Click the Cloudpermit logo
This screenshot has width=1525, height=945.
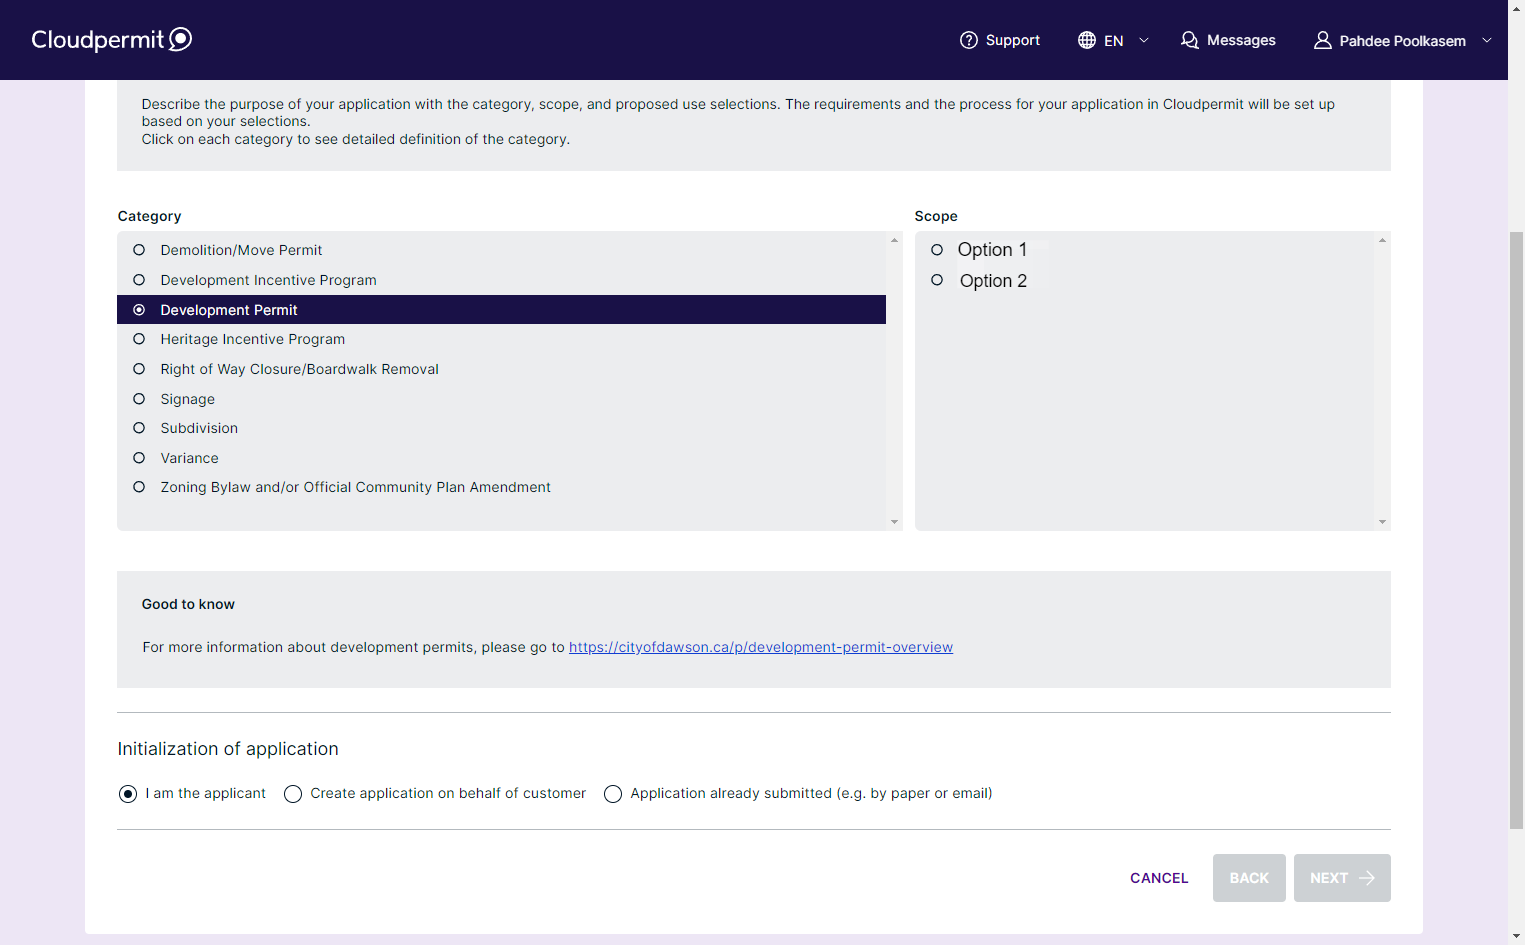112,39
